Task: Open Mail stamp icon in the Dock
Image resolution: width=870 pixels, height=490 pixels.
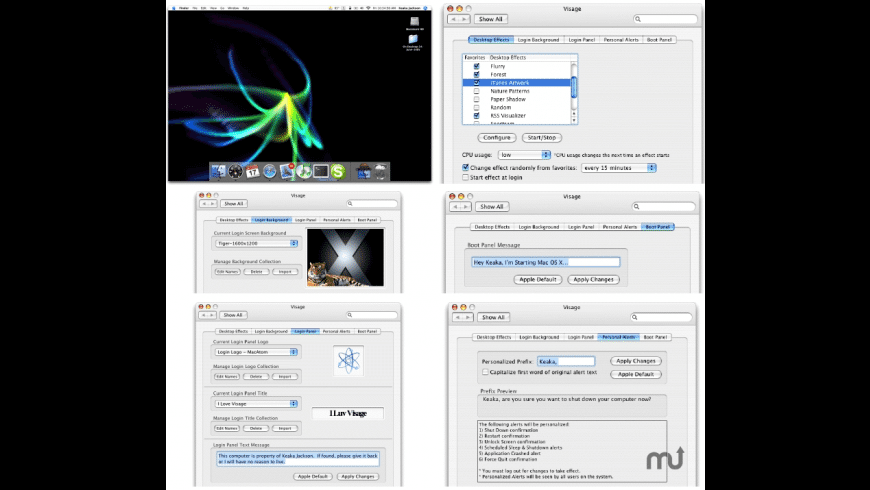Action: click(287, 171)
